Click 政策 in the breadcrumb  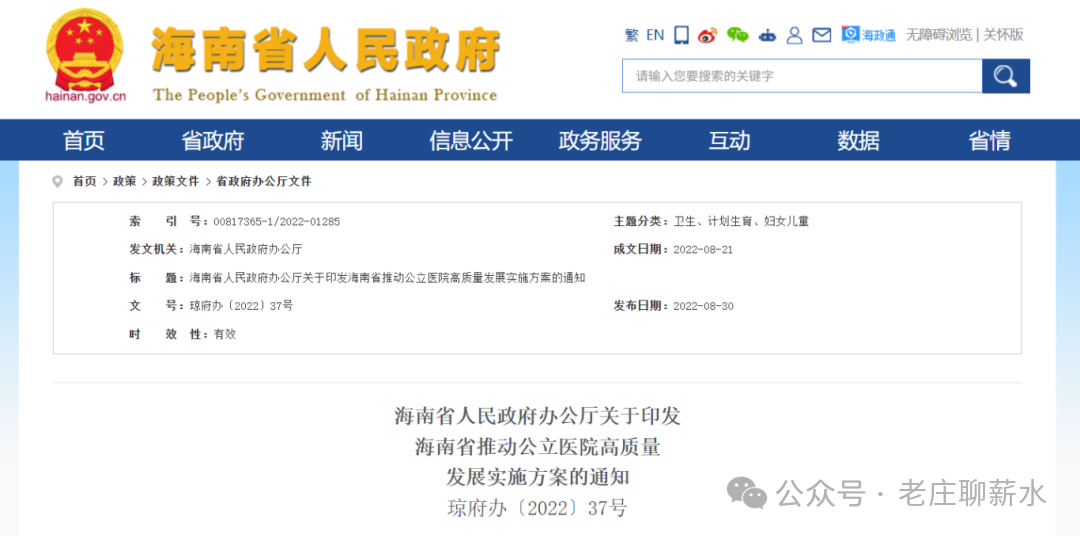pyautogui.click(x=125, y=182)
